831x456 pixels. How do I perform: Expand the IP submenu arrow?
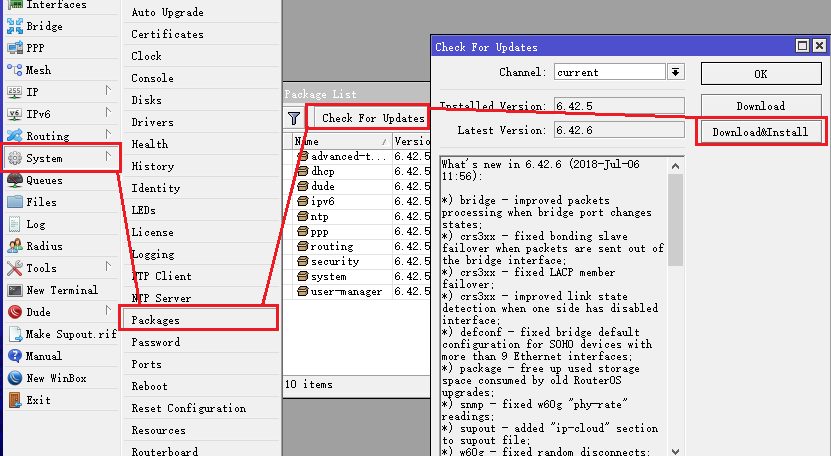pos(108,92)
